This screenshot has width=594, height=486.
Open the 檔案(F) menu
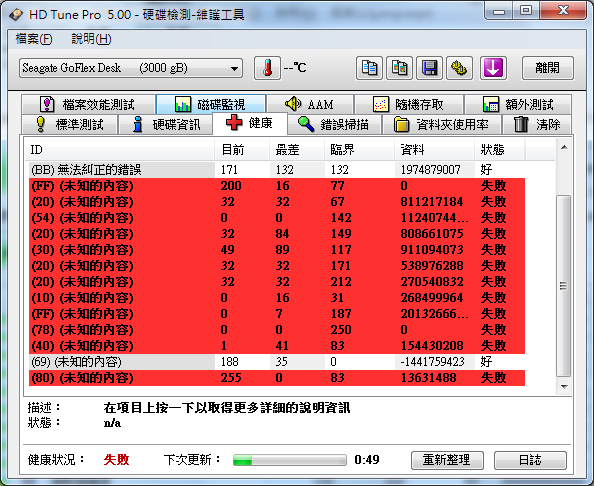(x=34, y=39)
